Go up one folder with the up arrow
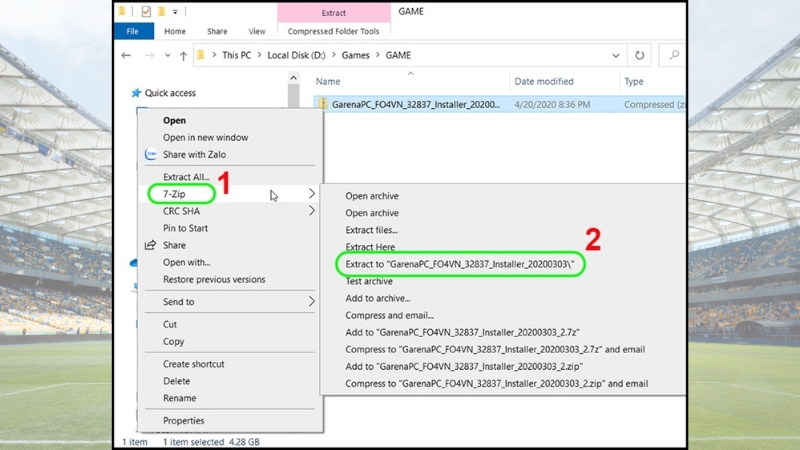 [x=182, y=55]
